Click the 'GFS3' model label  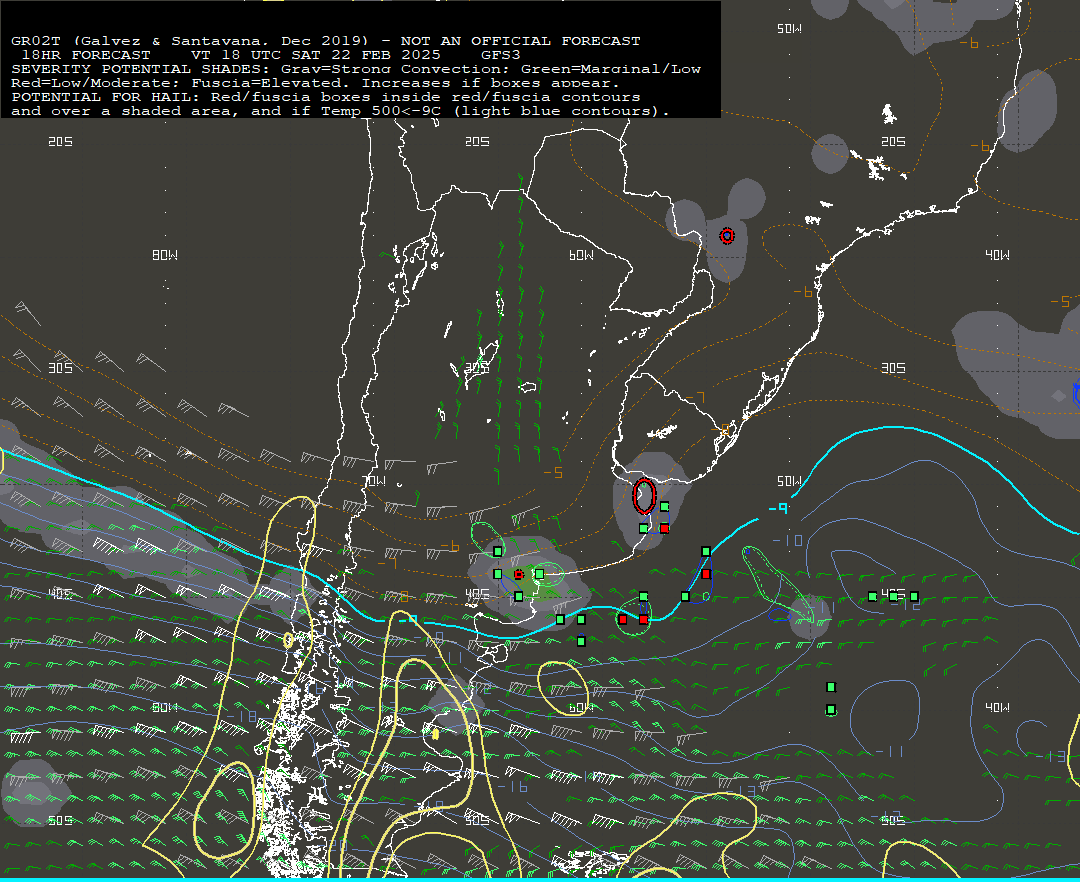(501, 54)
